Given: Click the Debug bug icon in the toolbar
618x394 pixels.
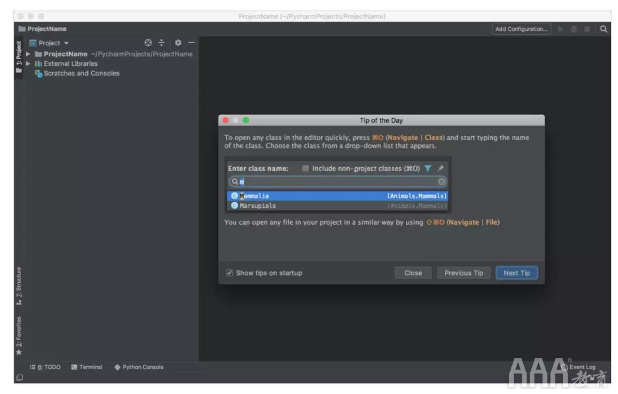Looking at the screenshot, I should (x=574, y=29).
